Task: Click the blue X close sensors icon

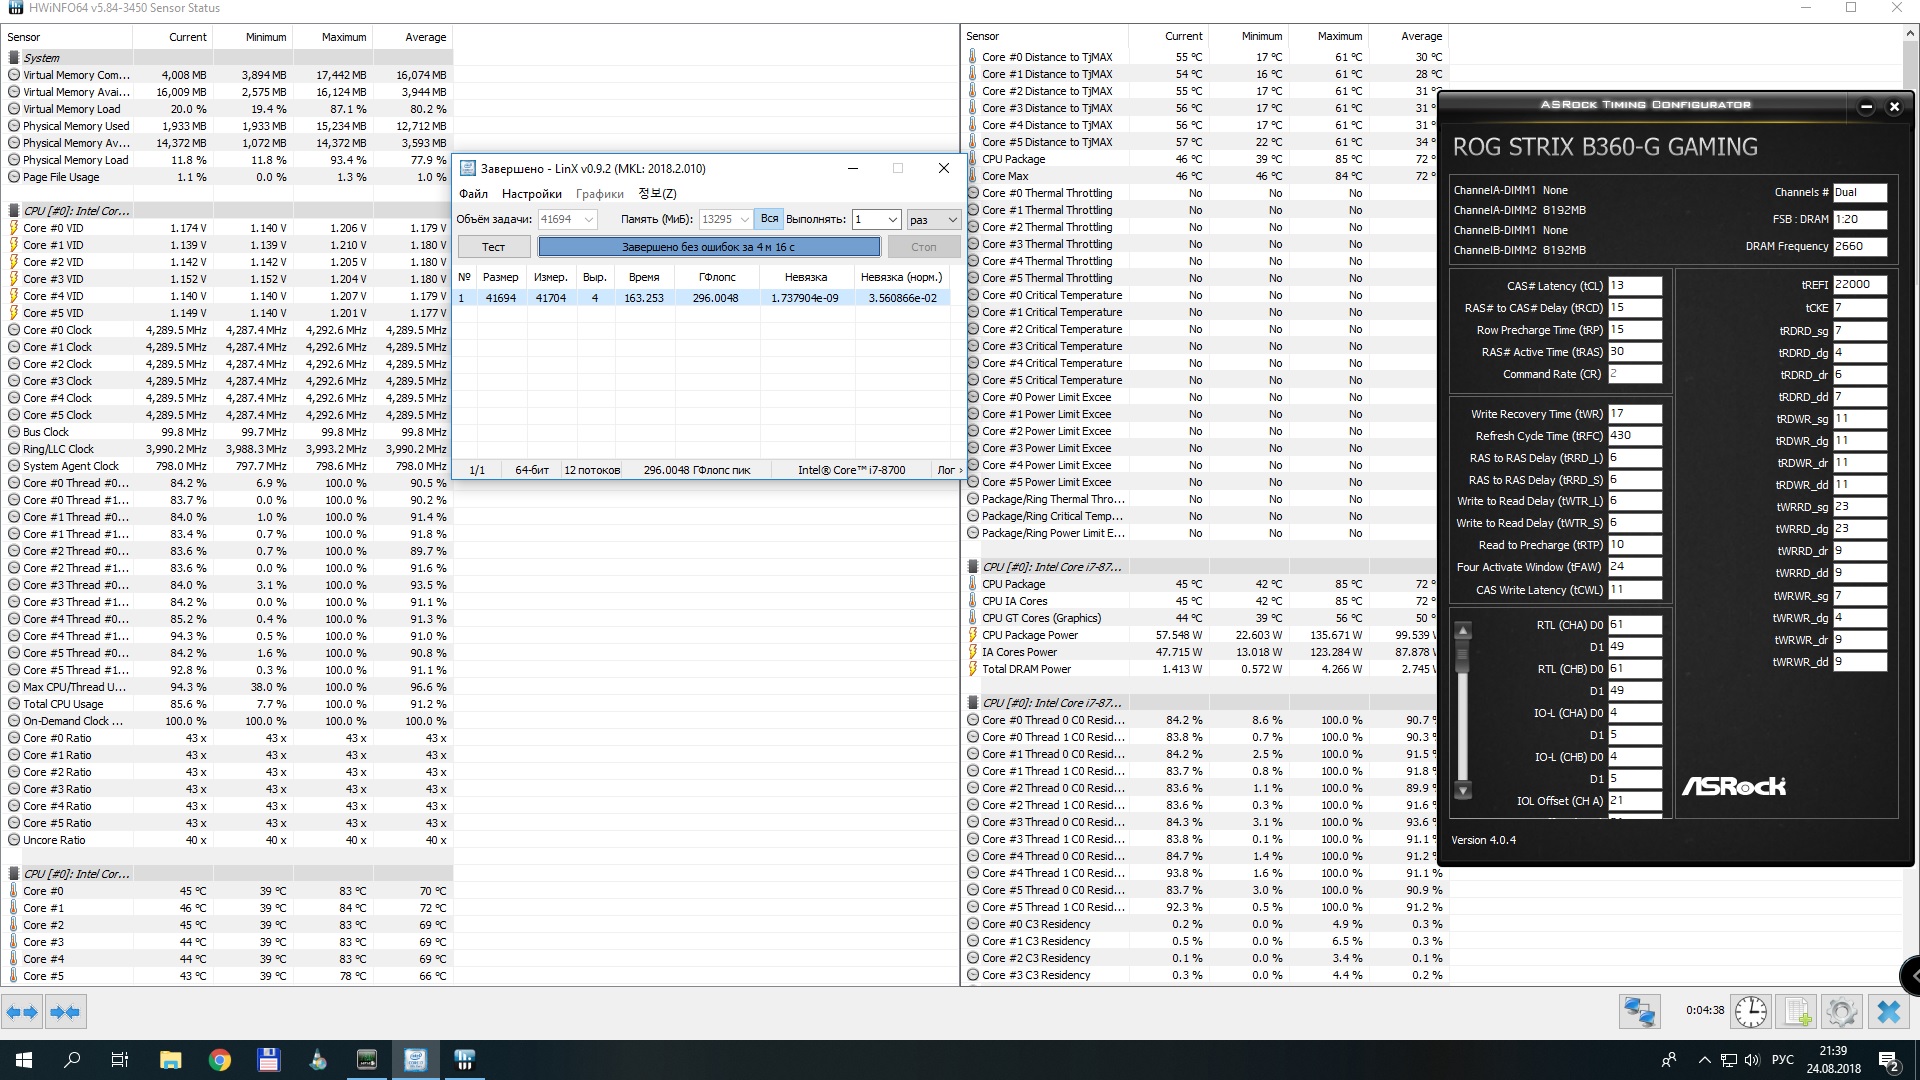Action: (x=1888, y=1012)
